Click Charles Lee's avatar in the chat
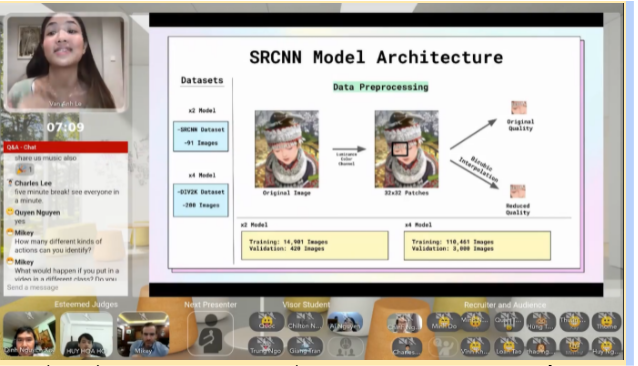The image size is (638, 366). point(10,183)
